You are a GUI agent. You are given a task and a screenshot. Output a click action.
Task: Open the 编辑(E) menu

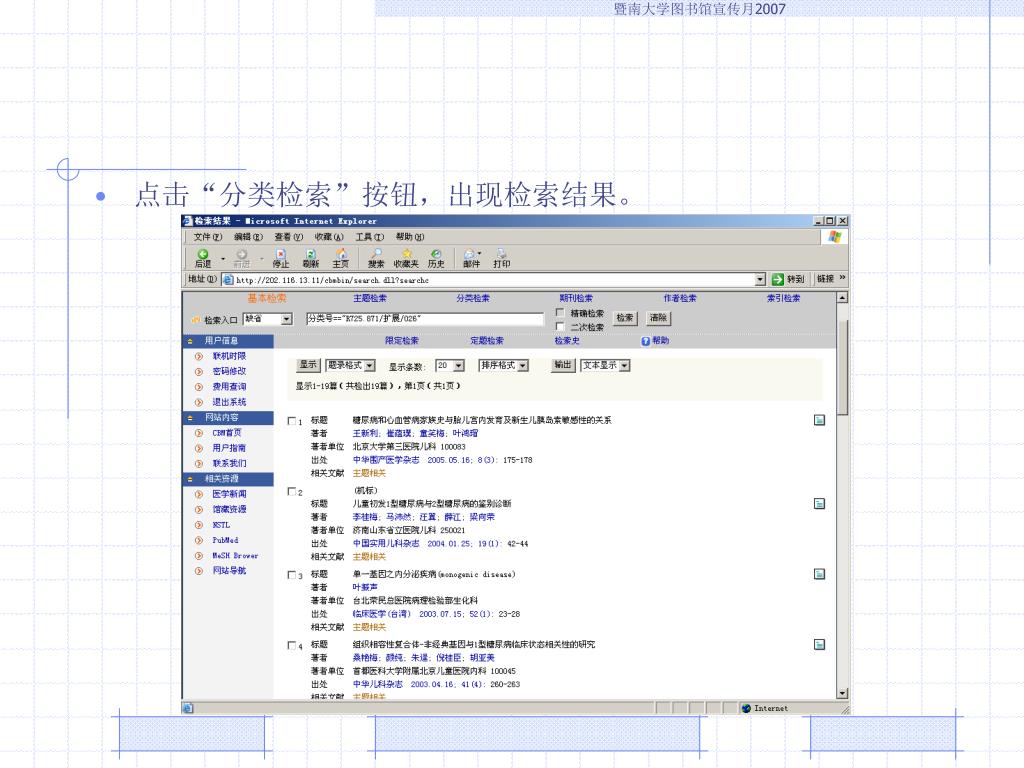[248, 237]
